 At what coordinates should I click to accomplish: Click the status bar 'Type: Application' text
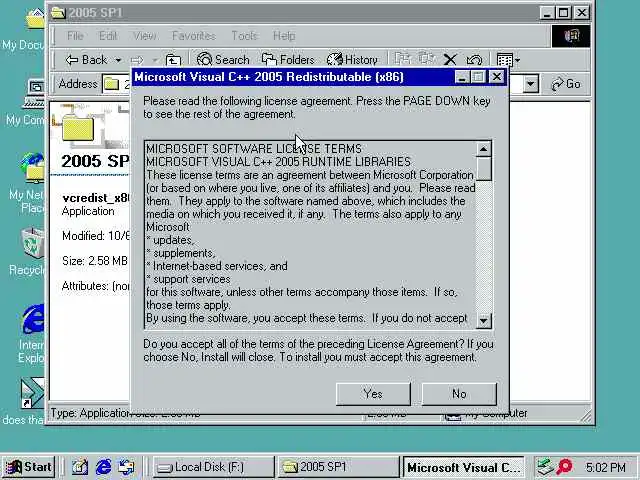point(90,413)
